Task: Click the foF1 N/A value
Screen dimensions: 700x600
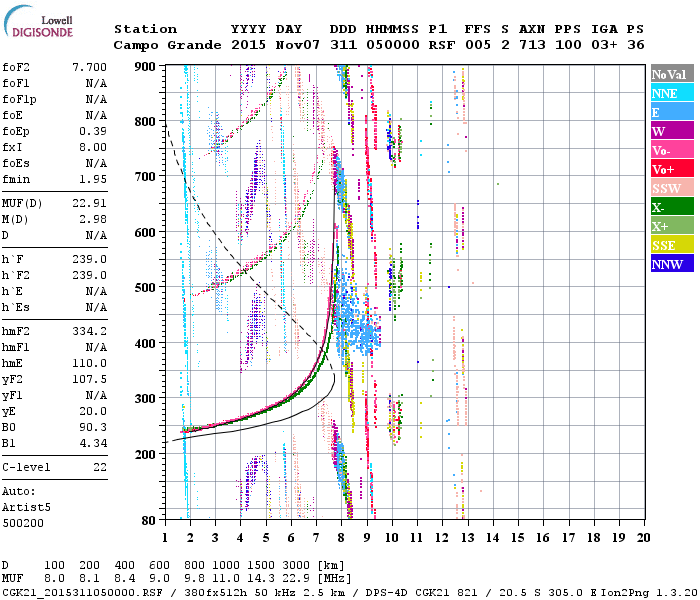Action: click(96, 83)
